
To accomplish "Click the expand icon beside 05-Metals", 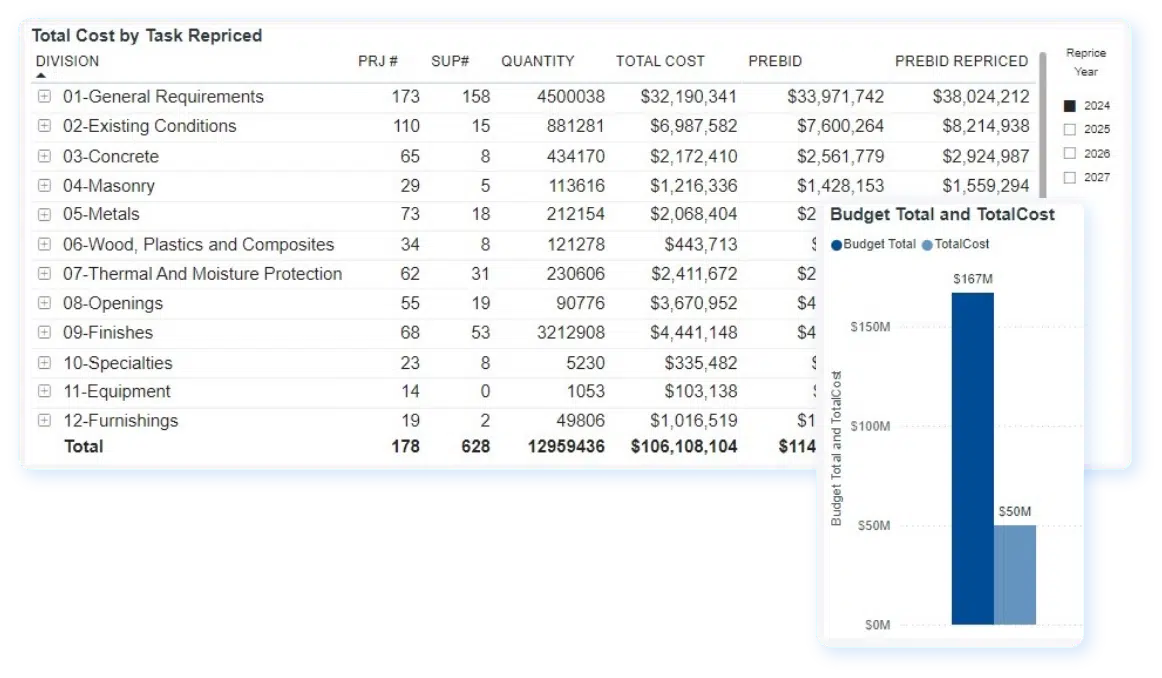I will point(45,214).
